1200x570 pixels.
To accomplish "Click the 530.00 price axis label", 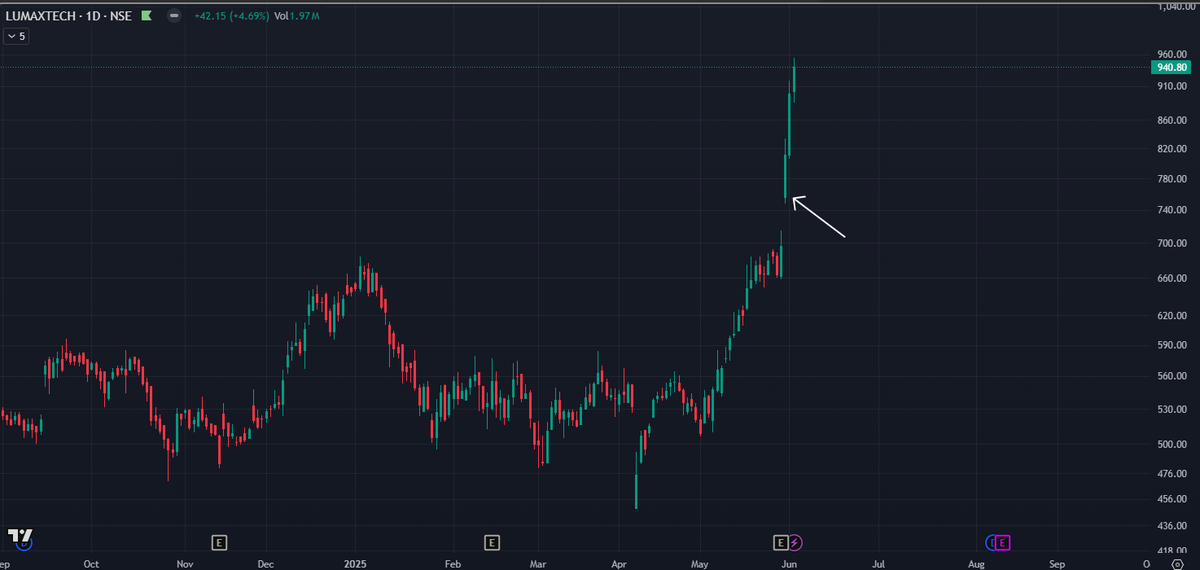I will (x=1171, y=409).
